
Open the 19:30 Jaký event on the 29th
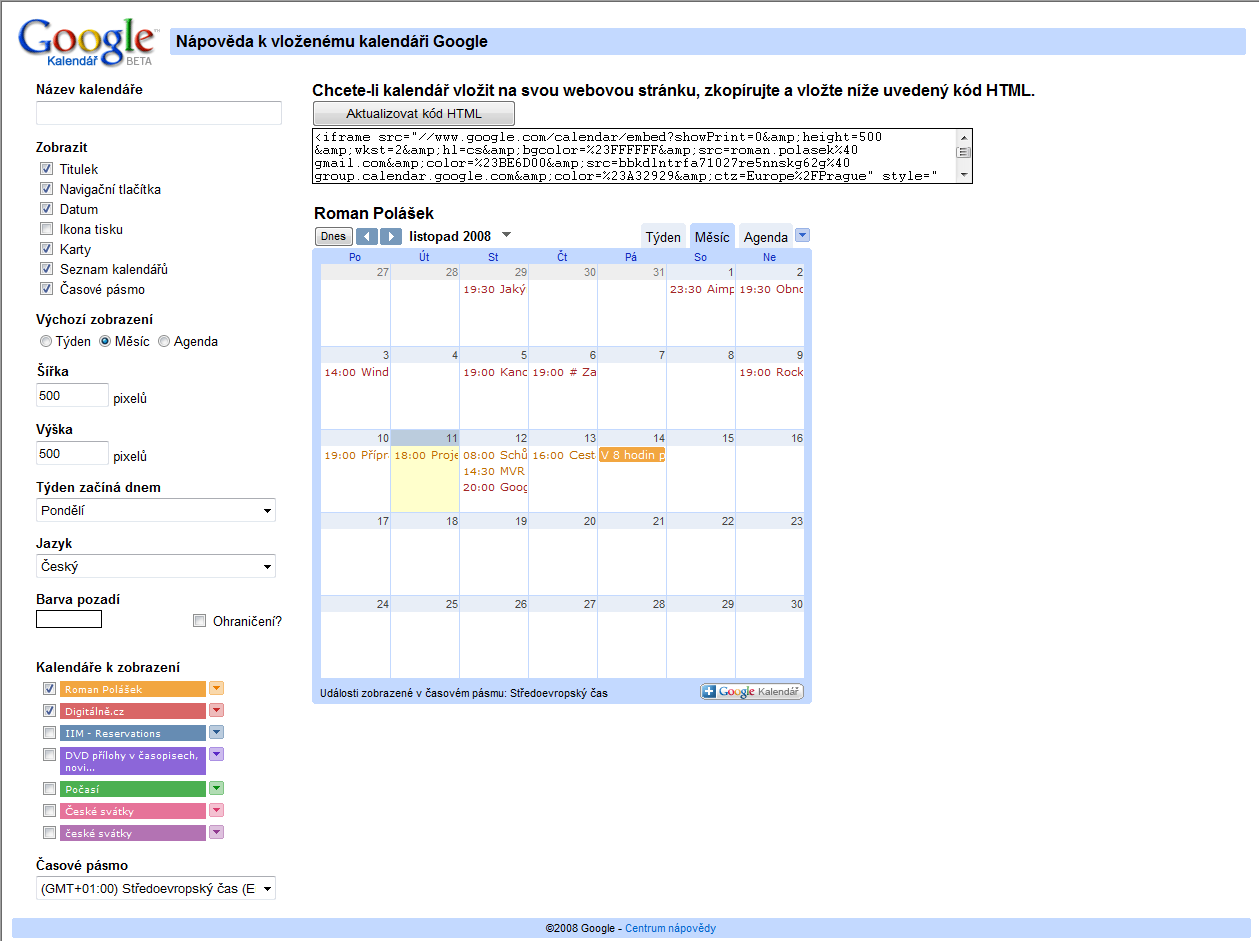coord(494,290)
